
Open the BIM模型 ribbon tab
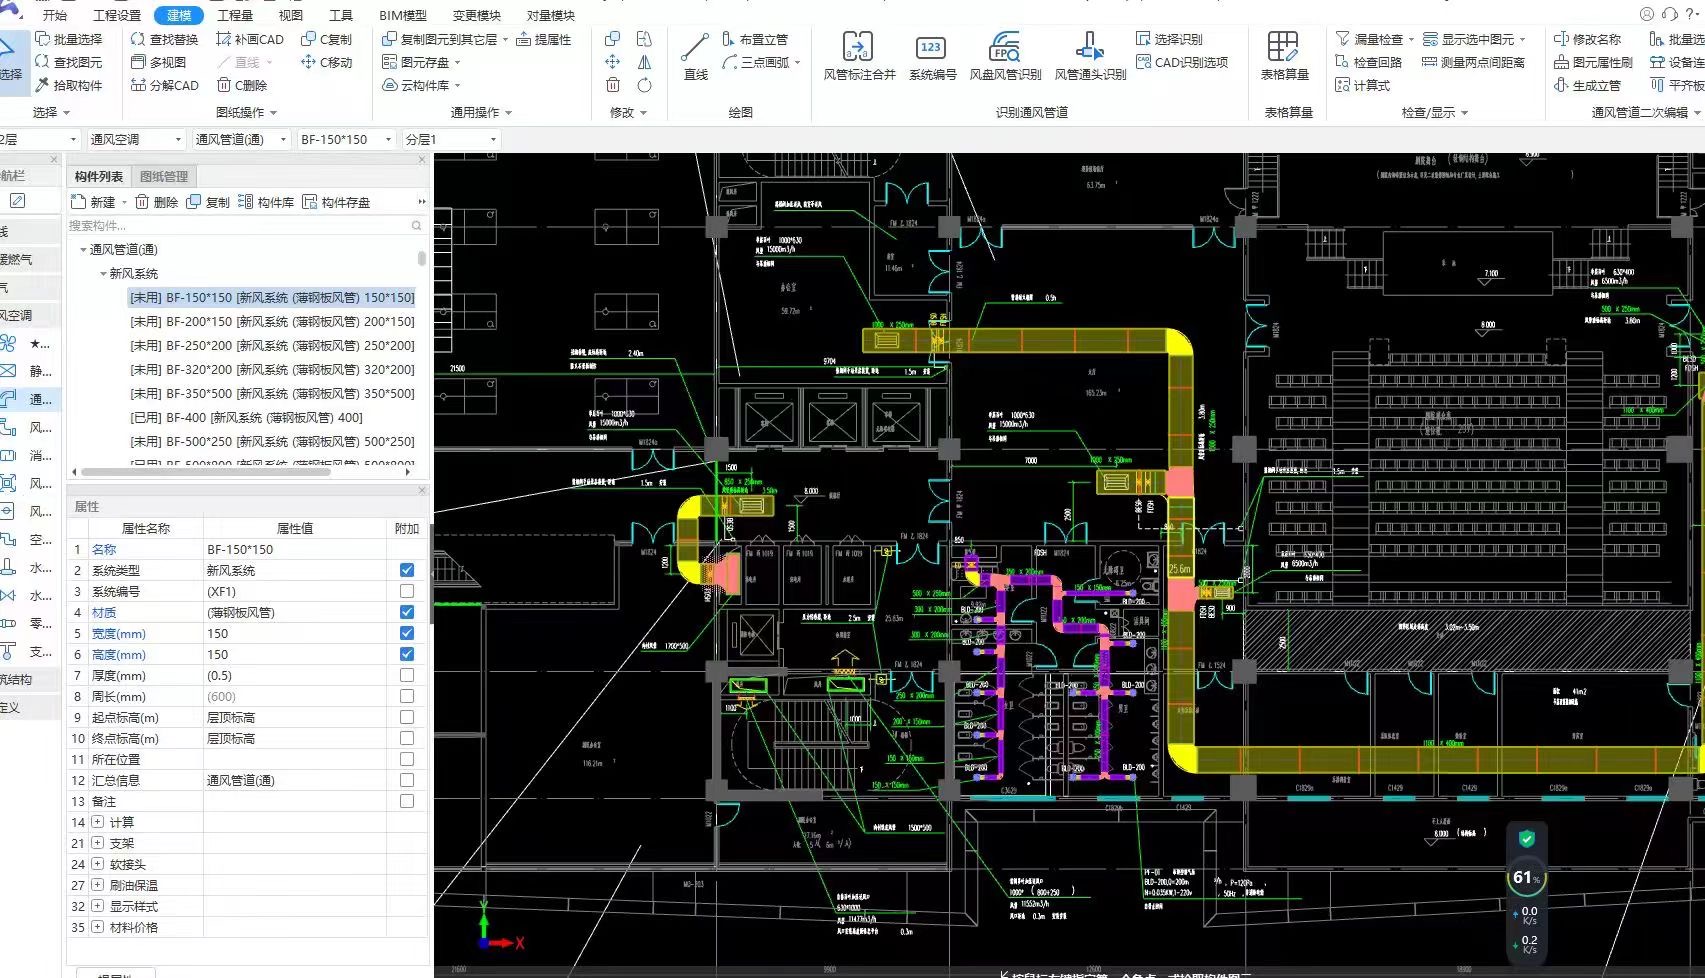point(403,15)
